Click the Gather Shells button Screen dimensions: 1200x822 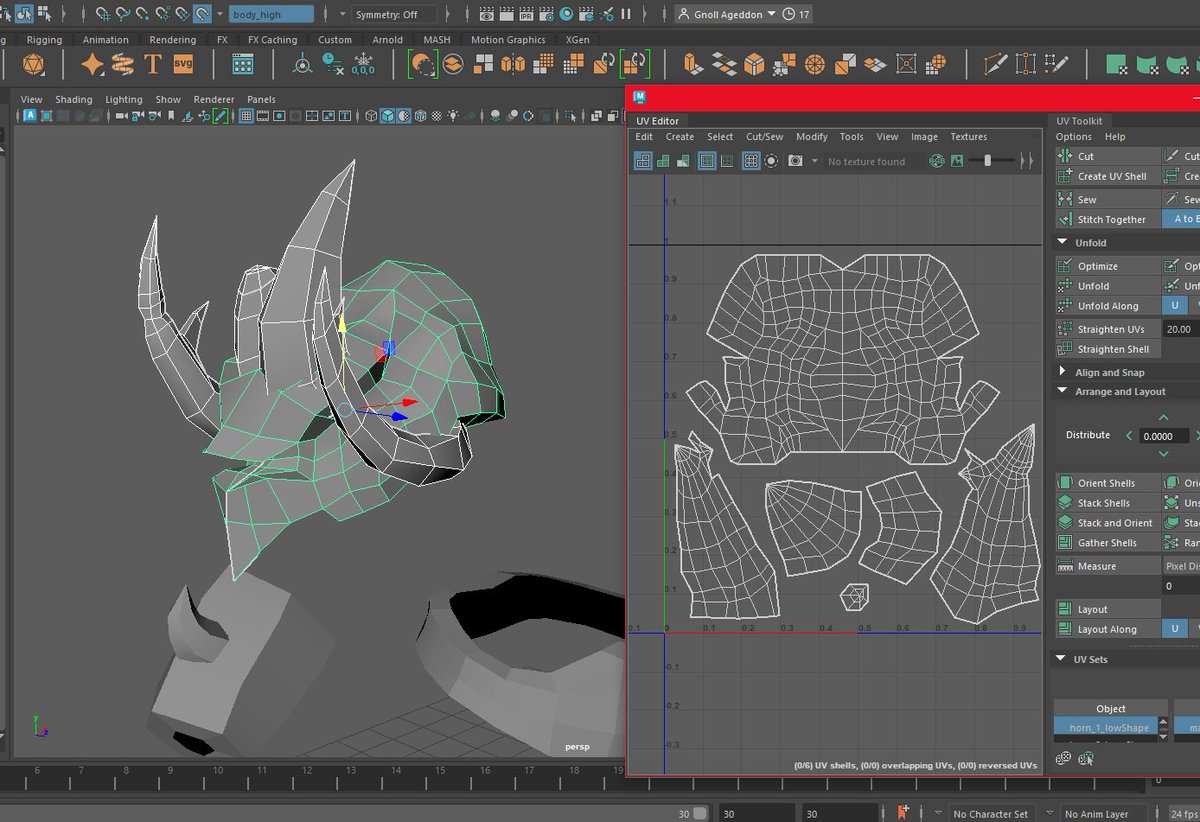[x=1108, y=543]
